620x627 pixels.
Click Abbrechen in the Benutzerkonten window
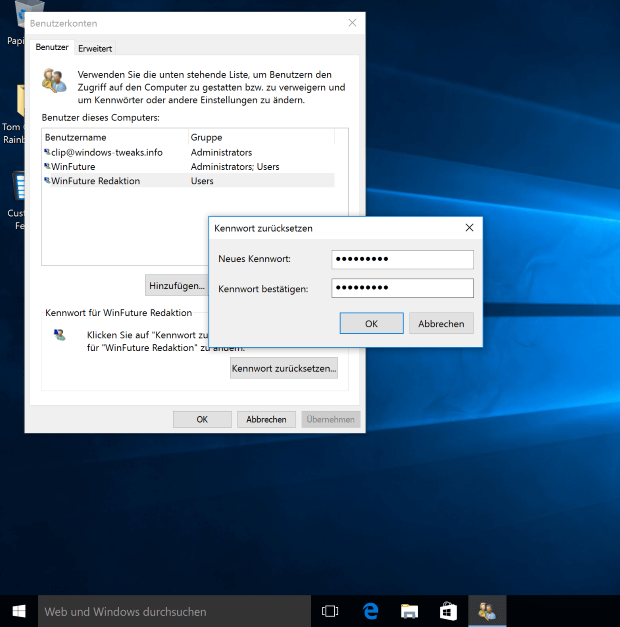[266, 419]
